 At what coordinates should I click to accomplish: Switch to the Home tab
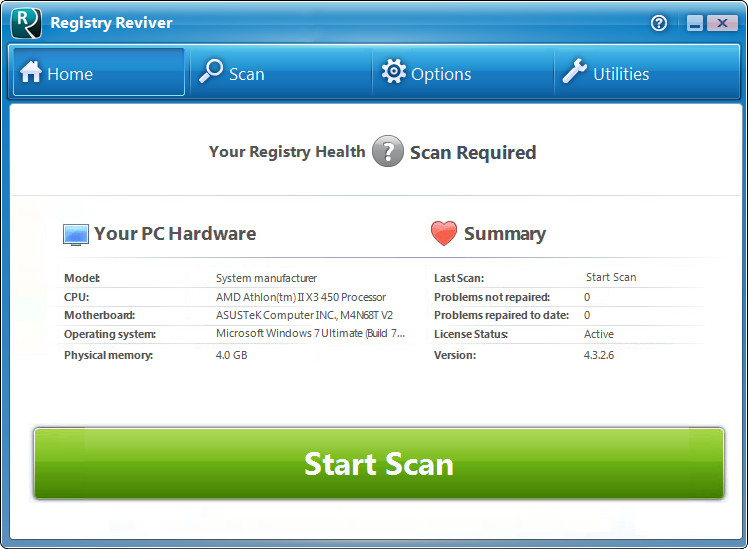(x=99, y=72)
